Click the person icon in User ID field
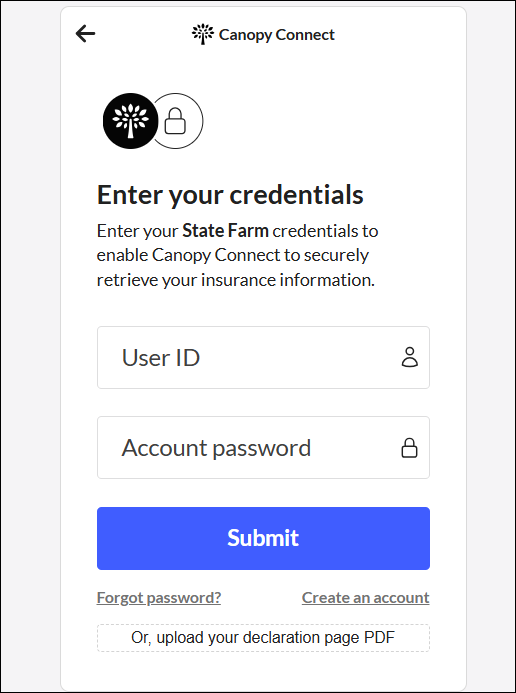The height and width of the screenshot is (693, 516). tap(410, 358)
